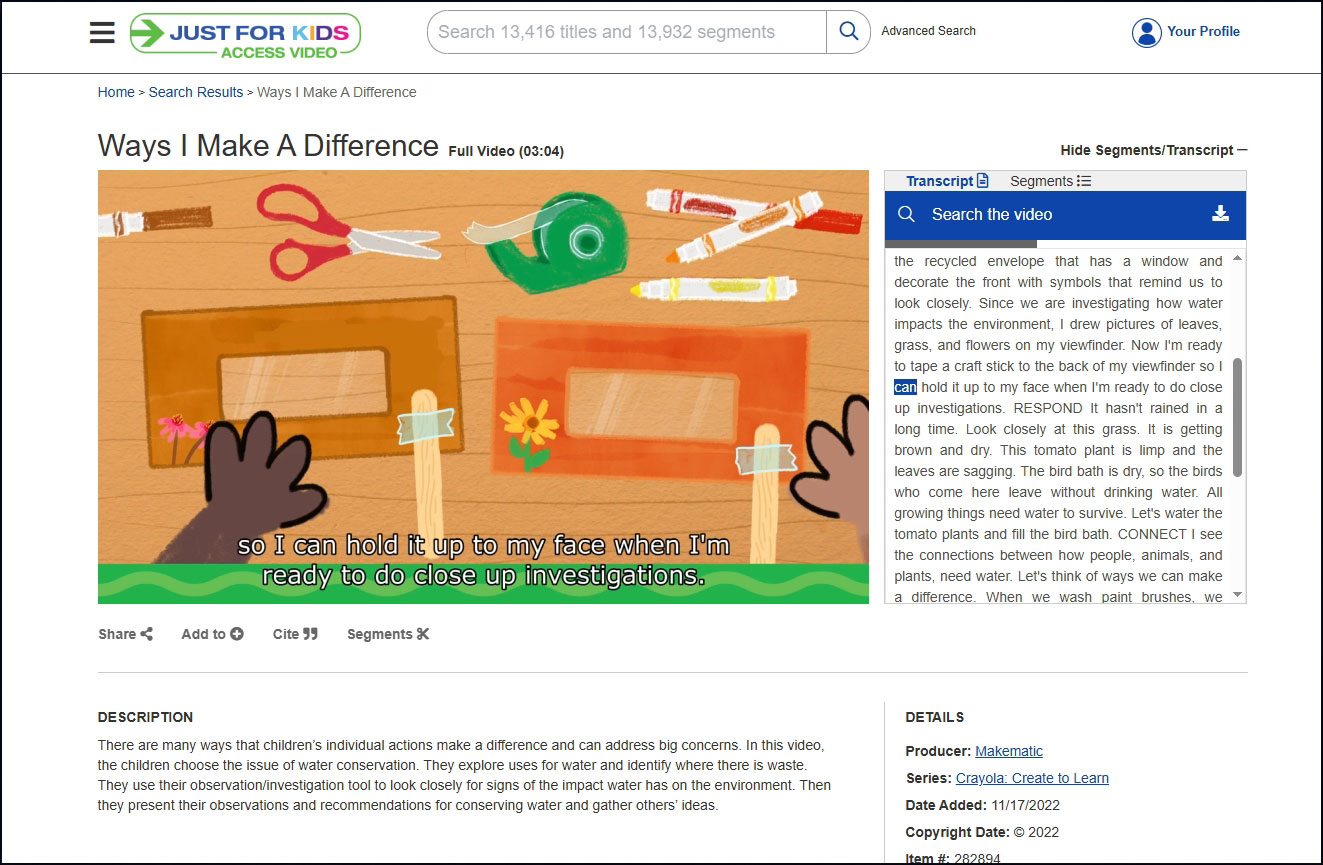Select the Transcript tab
Screen dimensions: 1323x865
(946, 181)
